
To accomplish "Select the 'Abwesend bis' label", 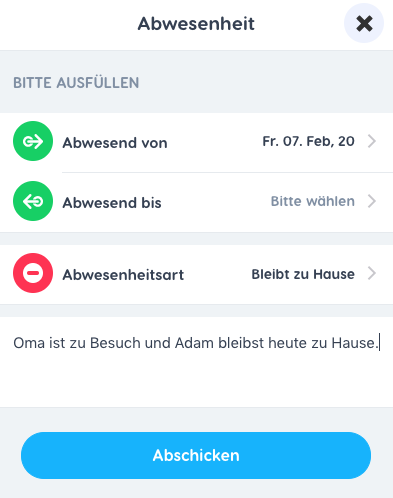I will pyautogui.click(x=112, y=203).
